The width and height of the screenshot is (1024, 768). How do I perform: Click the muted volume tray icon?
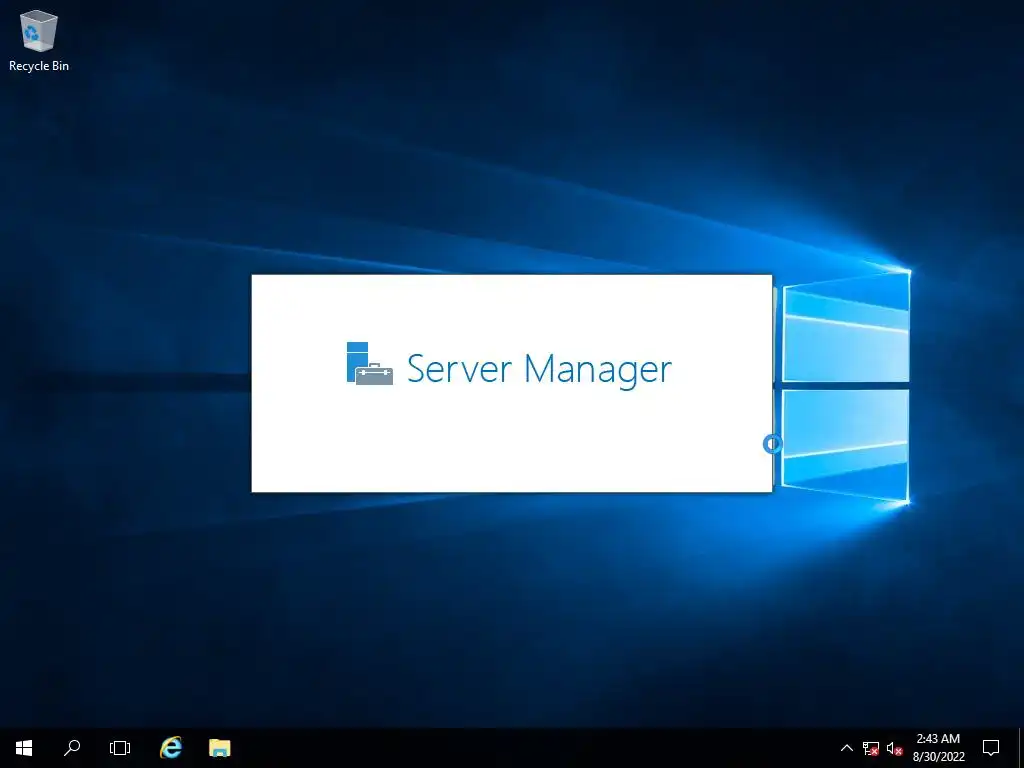895,748
